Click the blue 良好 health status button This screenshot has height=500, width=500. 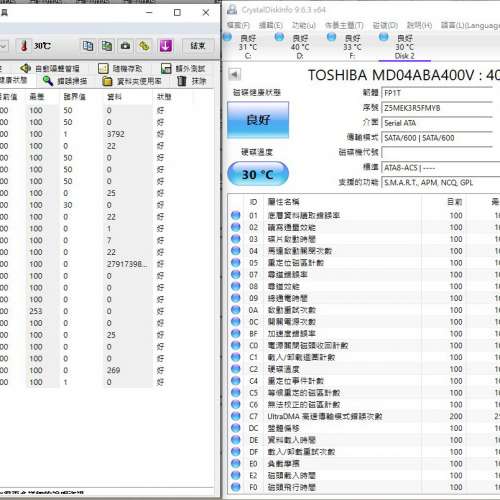[258, 120]
